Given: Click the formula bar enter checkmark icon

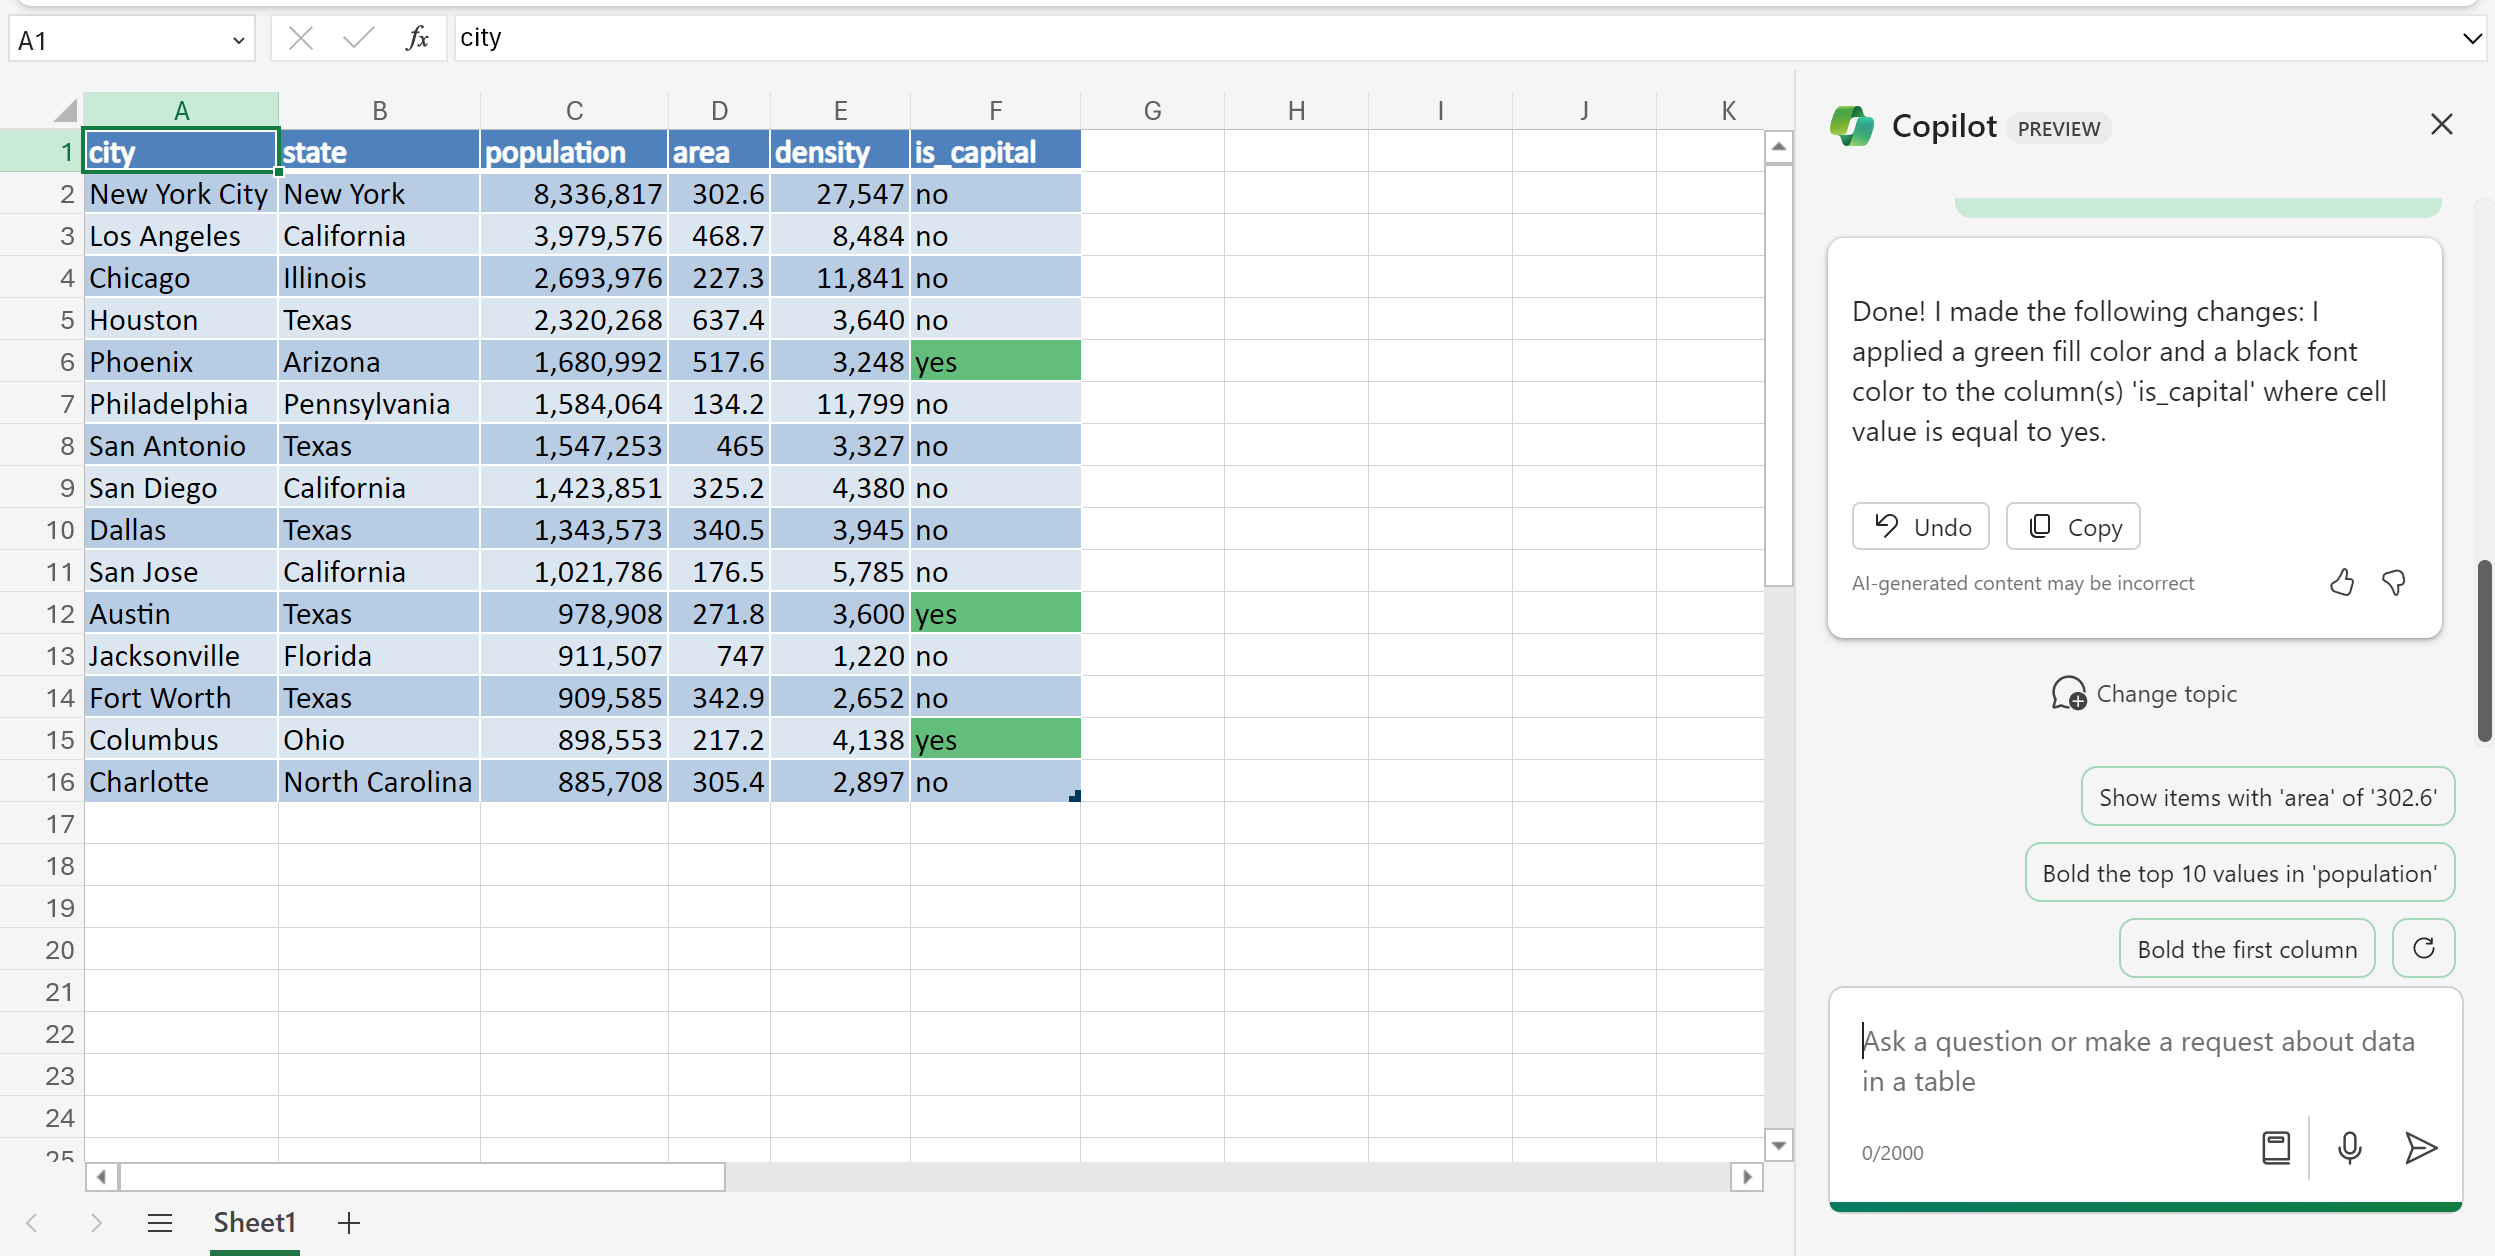Looking at the screenshot, I should [357, 39].
